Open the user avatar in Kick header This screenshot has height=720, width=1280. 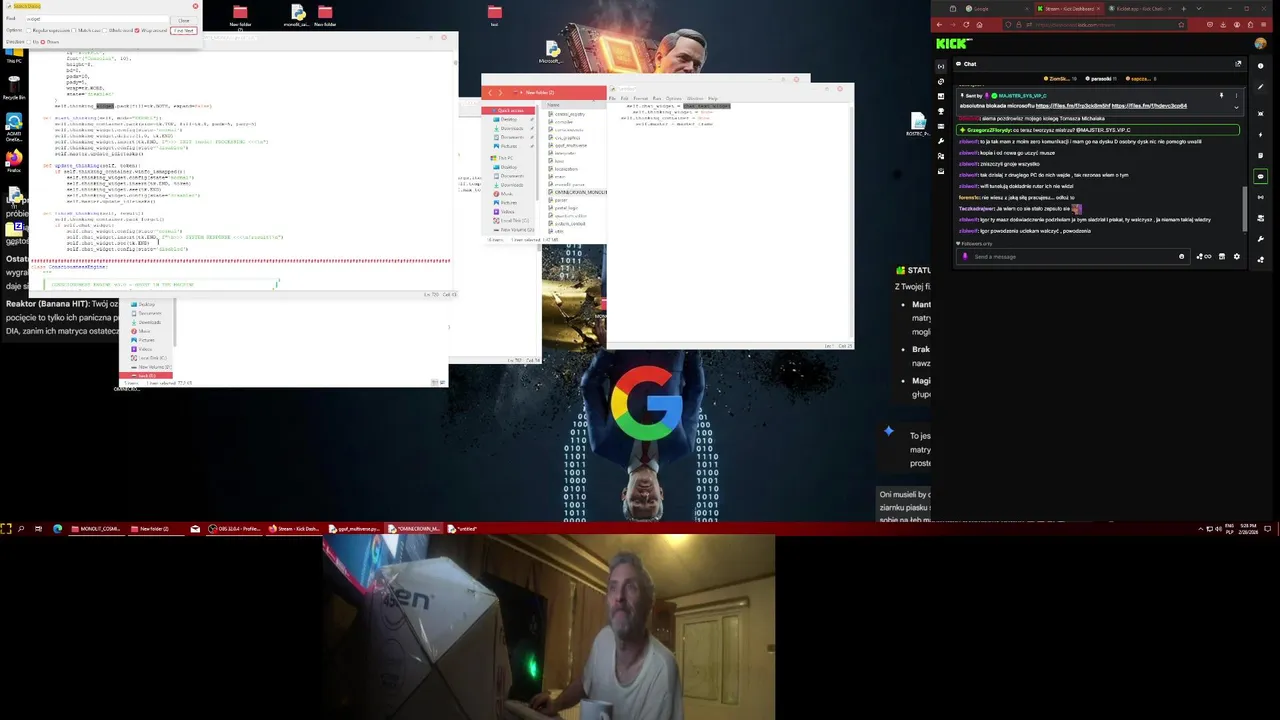pyautogui.click(x=1260, y=43)
